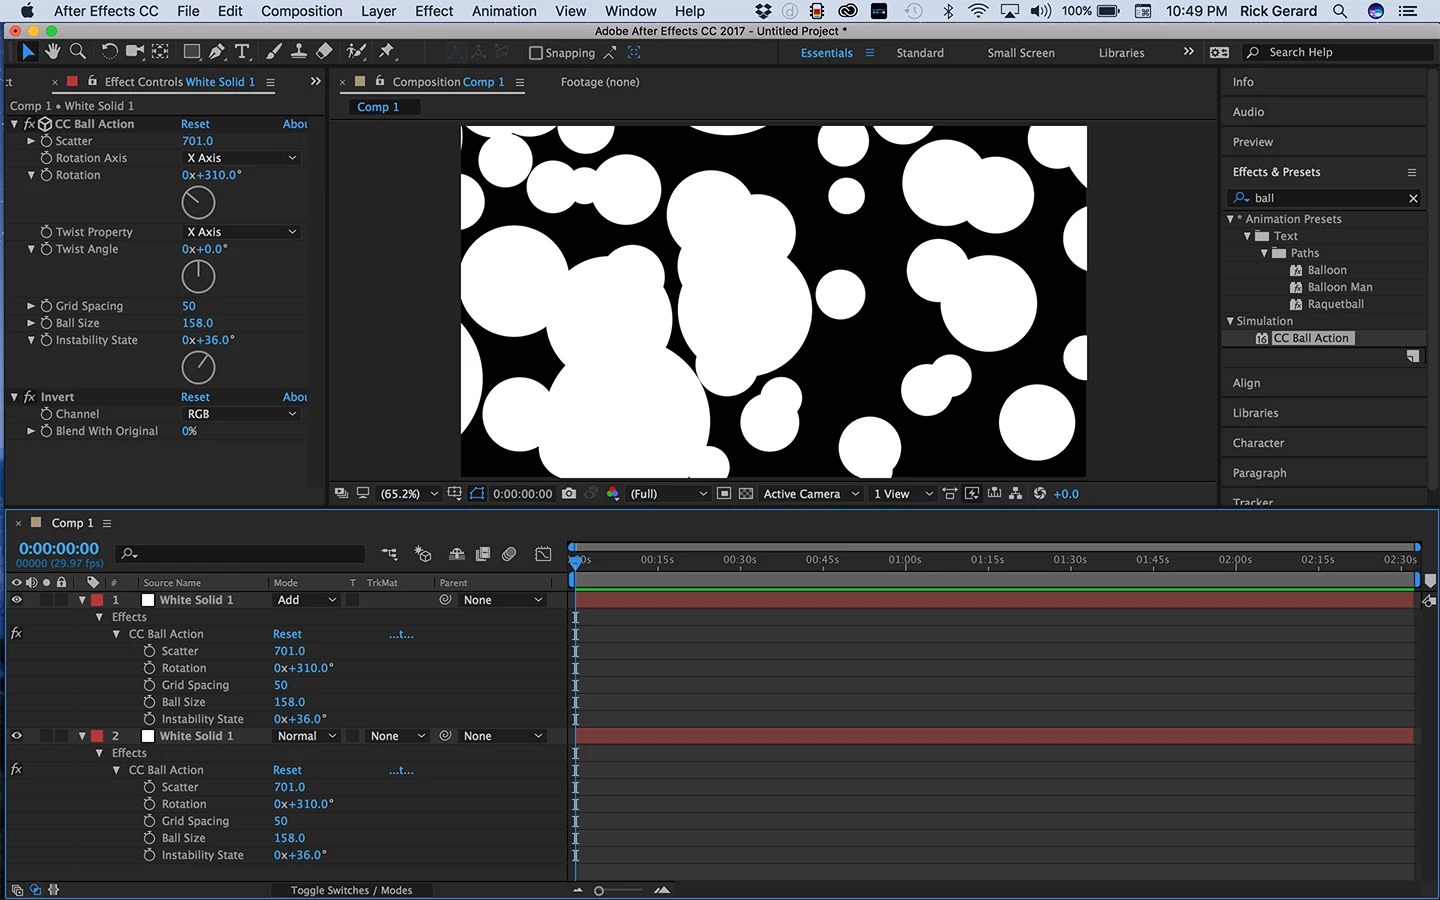Select the Horizontal Type tool
The image size is (1440, 900).
coord(242,52)
